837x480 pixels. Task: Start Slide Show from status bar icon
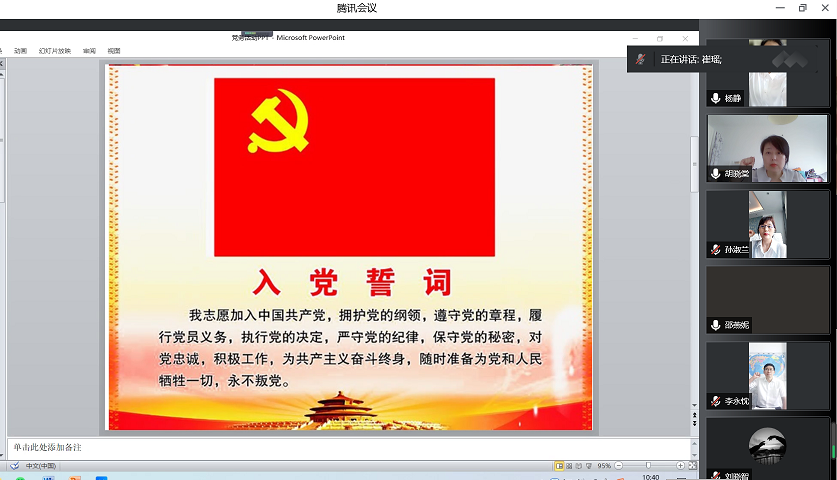(590, 466)
